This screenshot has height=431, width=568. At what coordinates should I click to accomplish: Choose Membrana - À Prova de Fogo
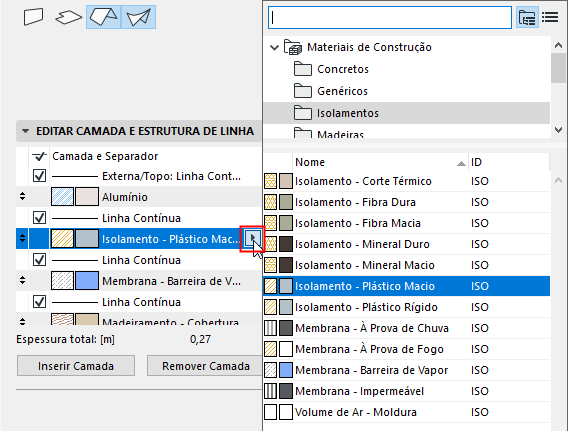coord(406,349)
